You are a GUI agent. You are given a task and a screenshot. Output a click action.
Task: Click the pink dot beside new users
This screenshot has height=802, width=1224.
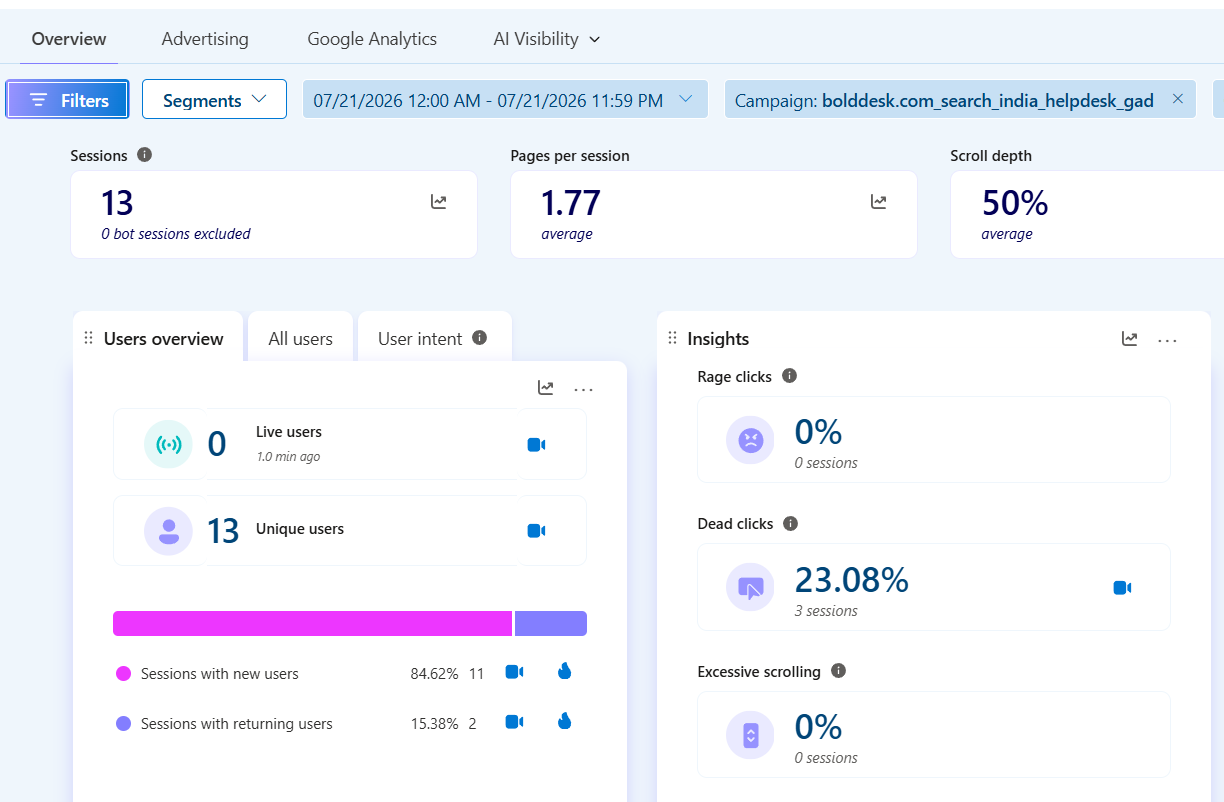click(124, 674)
